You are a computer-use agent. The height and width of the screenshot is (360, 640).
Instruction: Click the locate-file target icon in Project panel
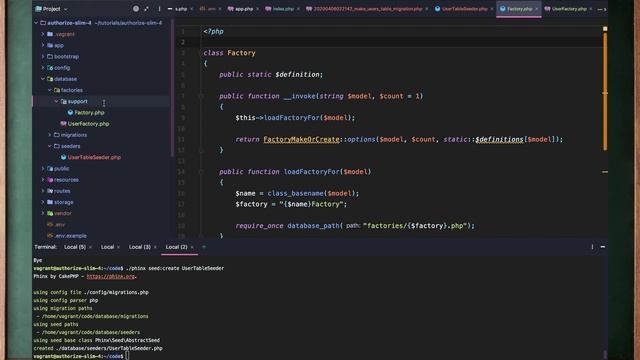[136, 9]
